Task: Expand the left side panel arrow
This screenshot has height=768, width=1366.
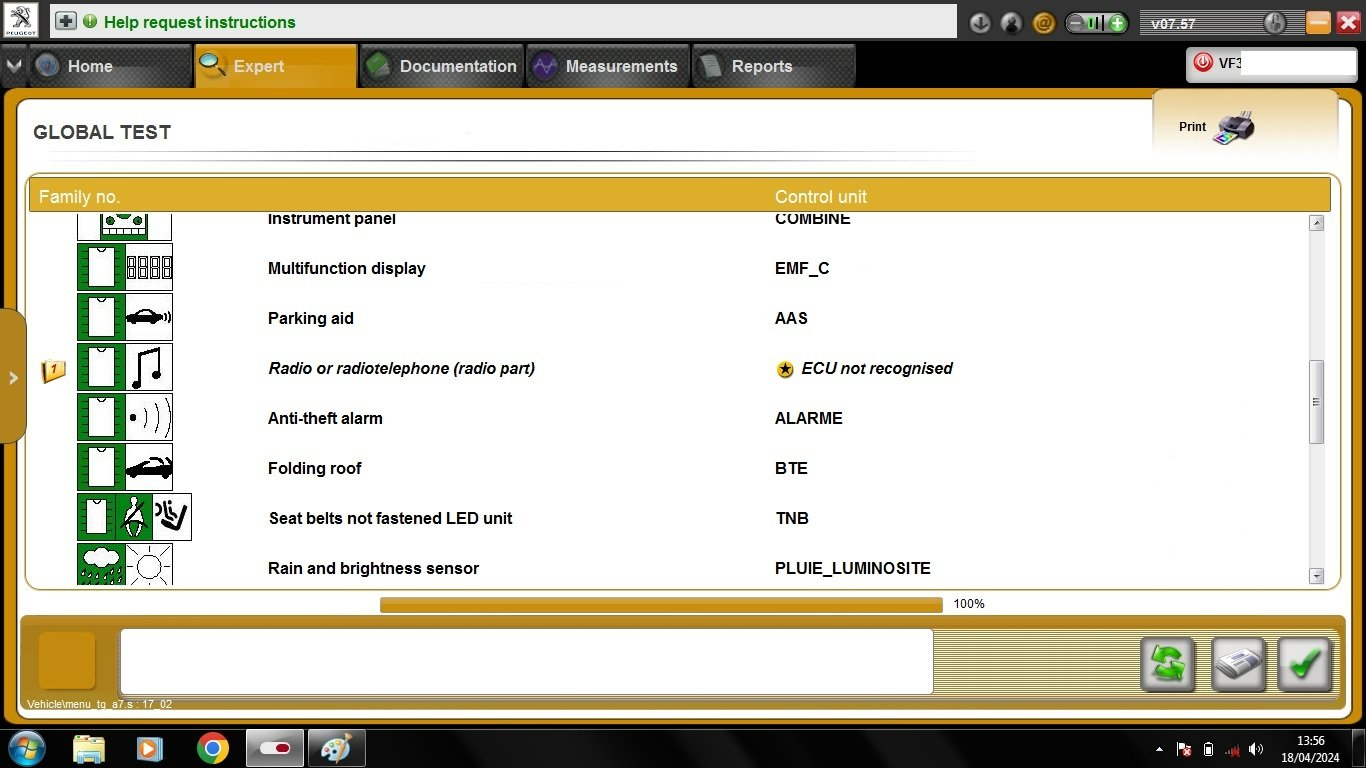Action: tap(13, 377)
